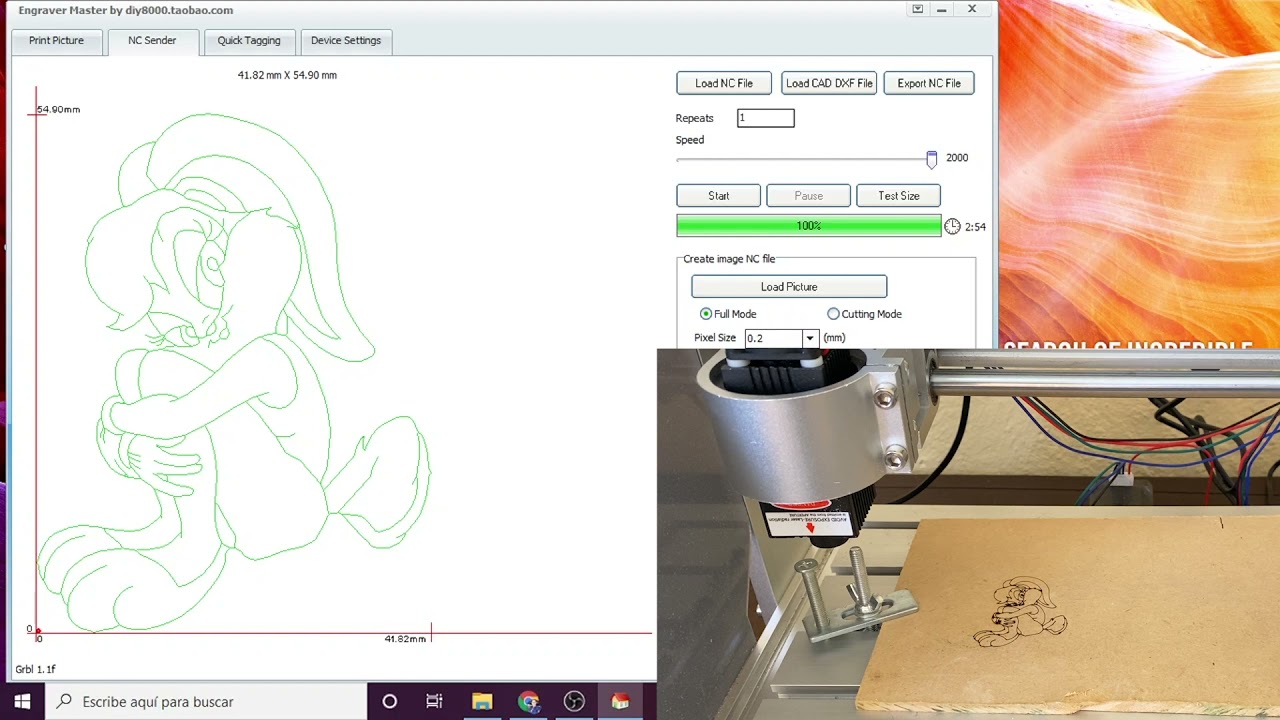Click the Cortana circle icon
1280x720 pixels.
click(x=389, y=701)
